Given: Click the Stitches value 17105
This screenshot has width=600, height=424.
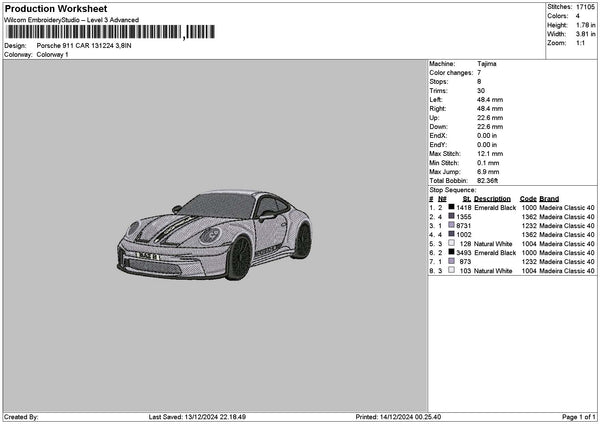Looking at the screenshot, I should point(584,7).
